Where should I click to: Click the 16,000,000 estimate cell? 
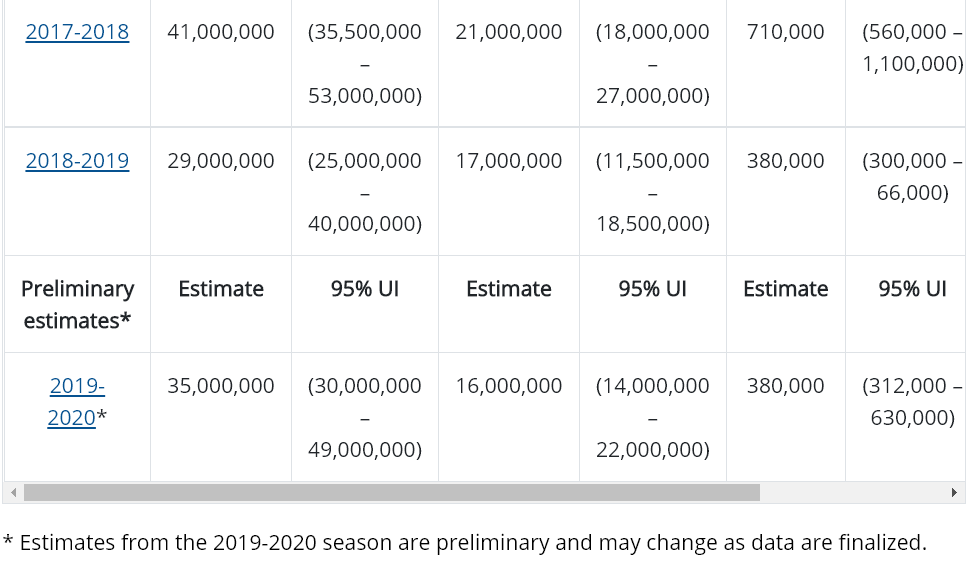click(x=509, y=386)
